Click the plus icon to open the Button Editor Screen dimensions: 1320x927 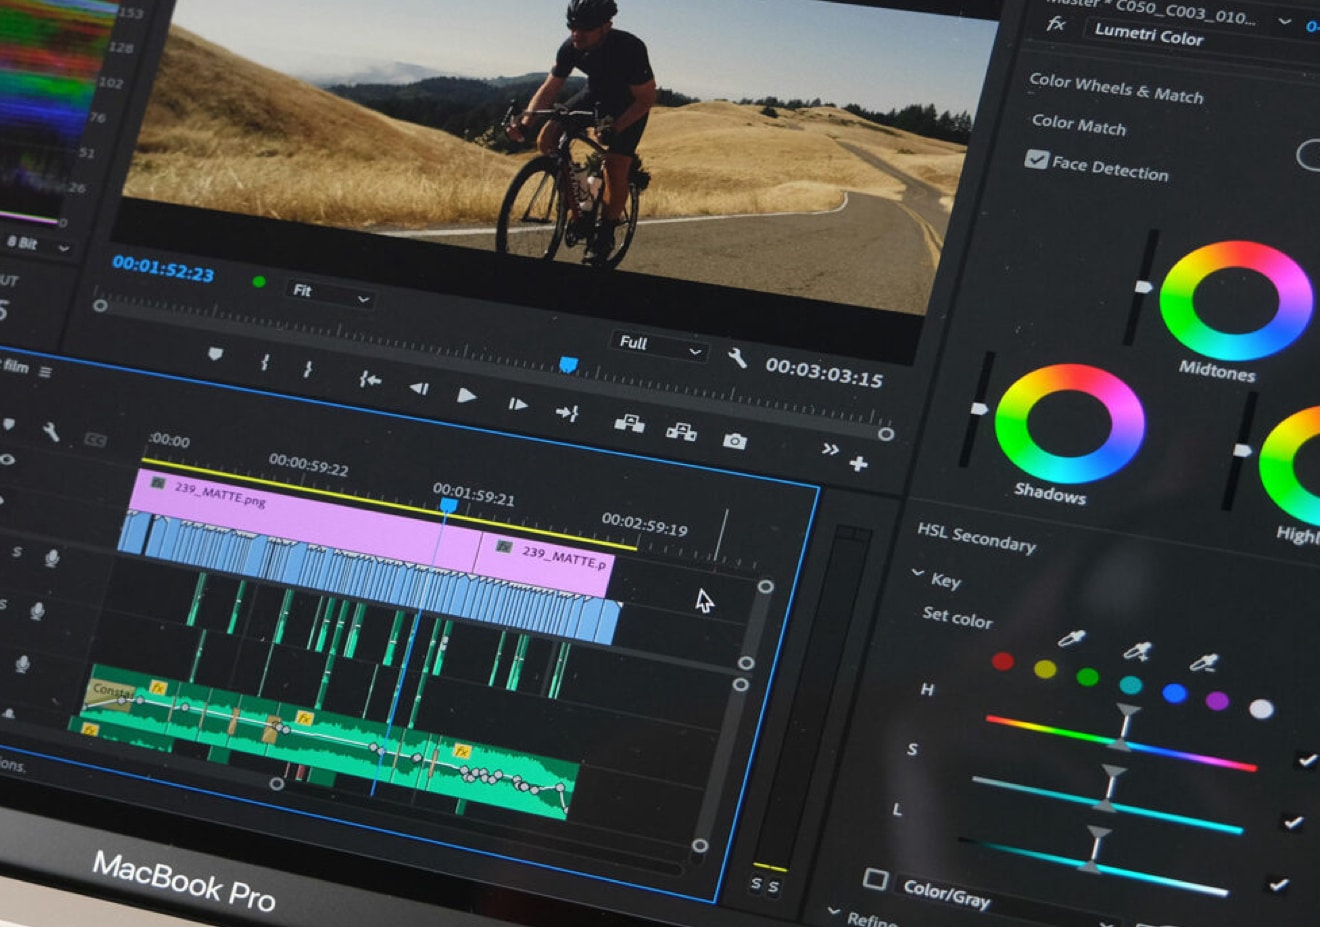[859, 463]
